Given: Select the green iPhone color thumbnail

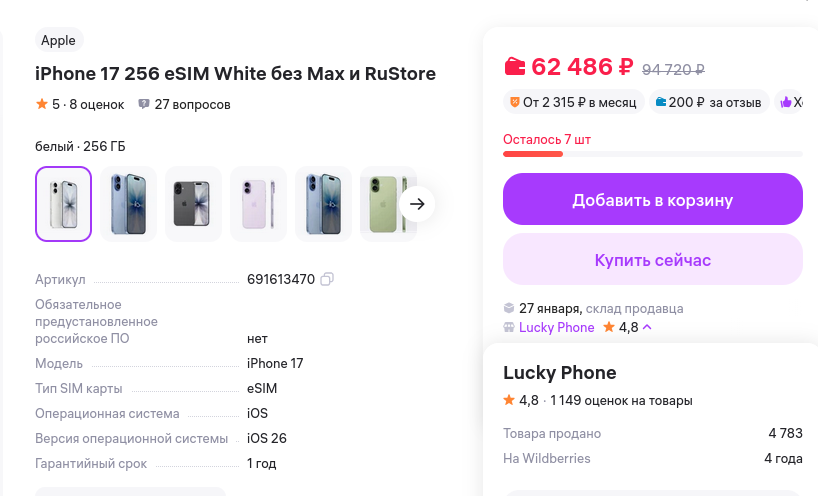Looking at the screenshot, I should 387,204.
